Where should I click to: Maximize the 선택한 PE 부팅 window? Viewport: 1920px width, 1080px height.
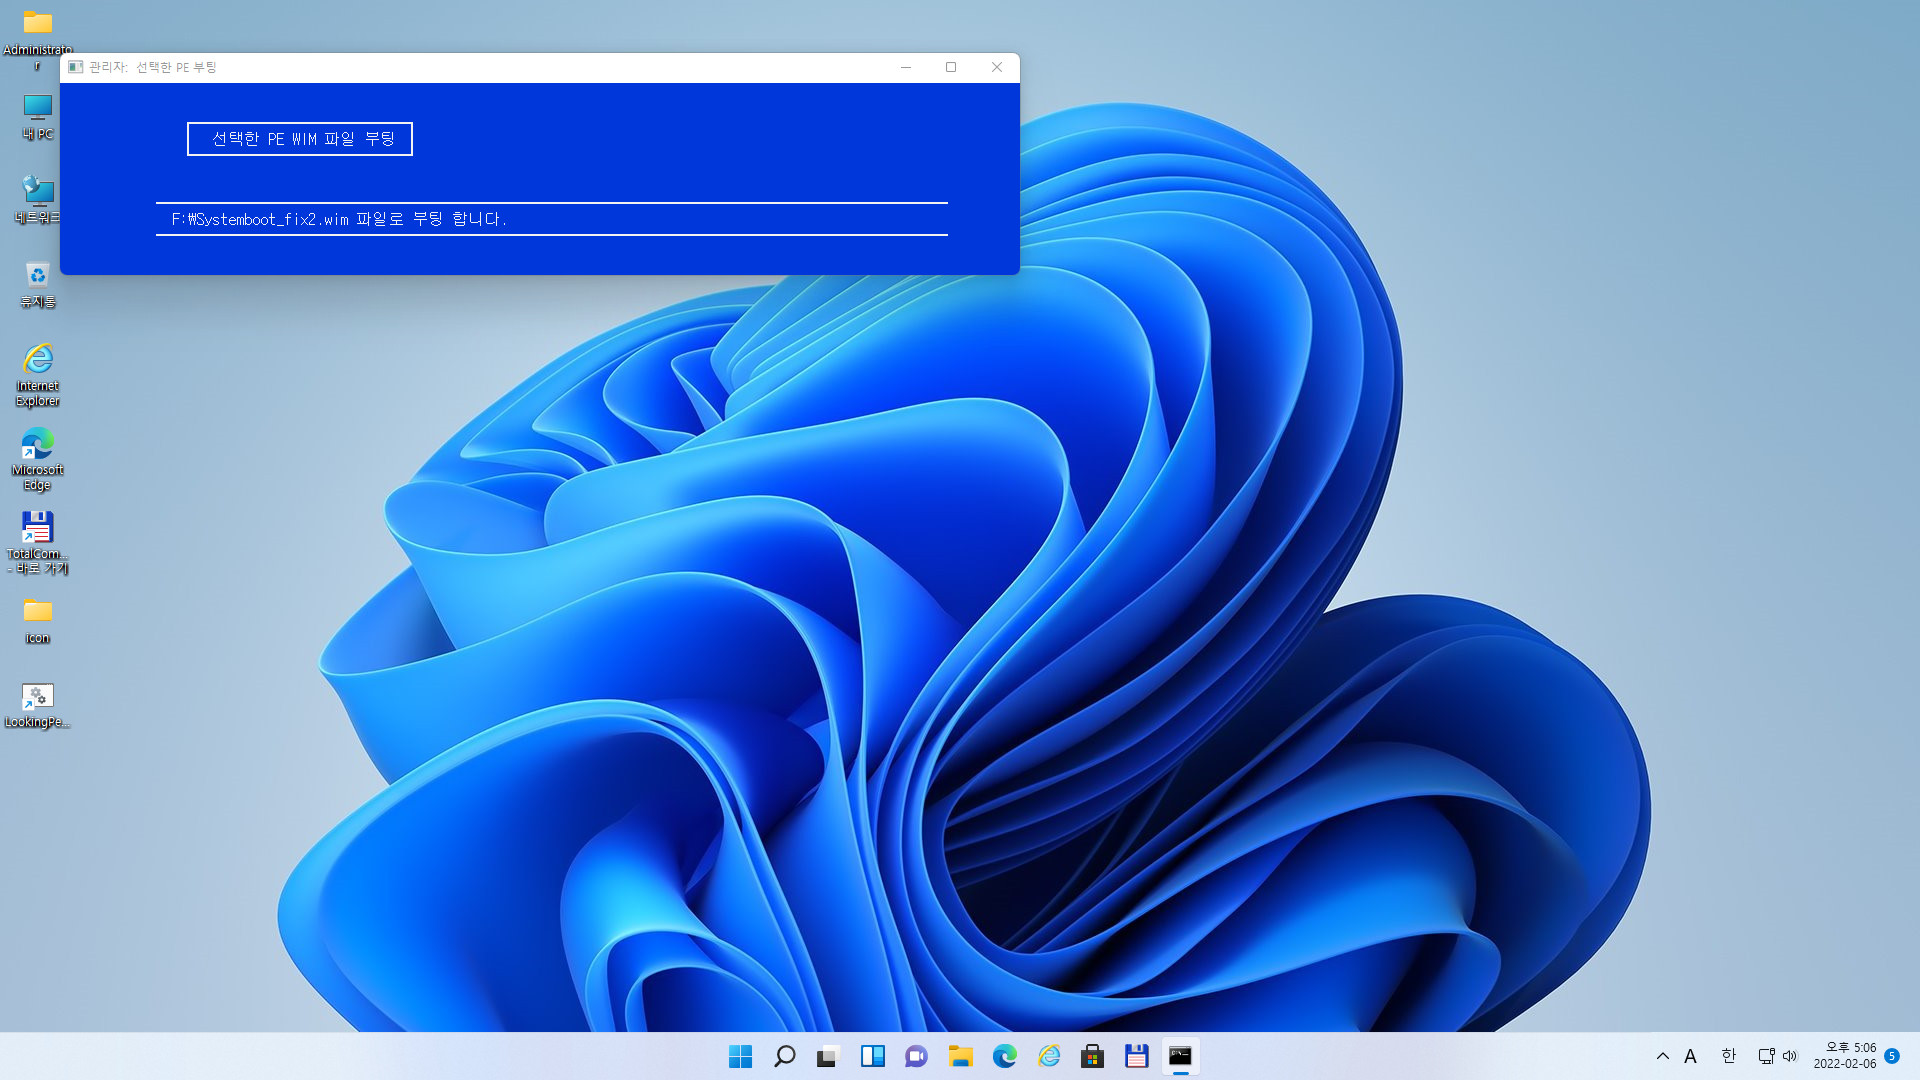click(x=951, y=67)
